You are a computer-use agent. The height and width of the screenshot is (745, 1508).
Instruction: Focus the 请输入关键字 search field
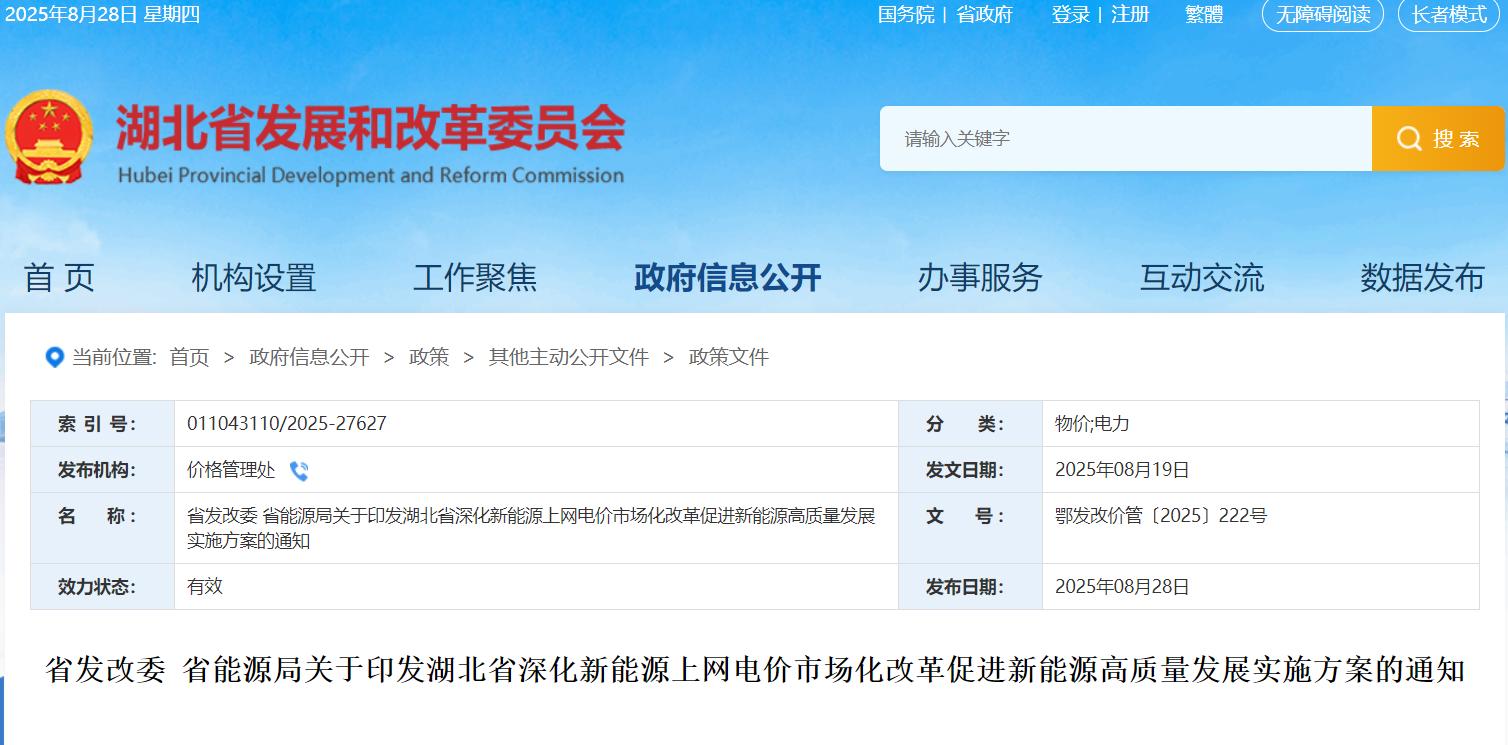pyautogui.click(x=1125, y=139)
